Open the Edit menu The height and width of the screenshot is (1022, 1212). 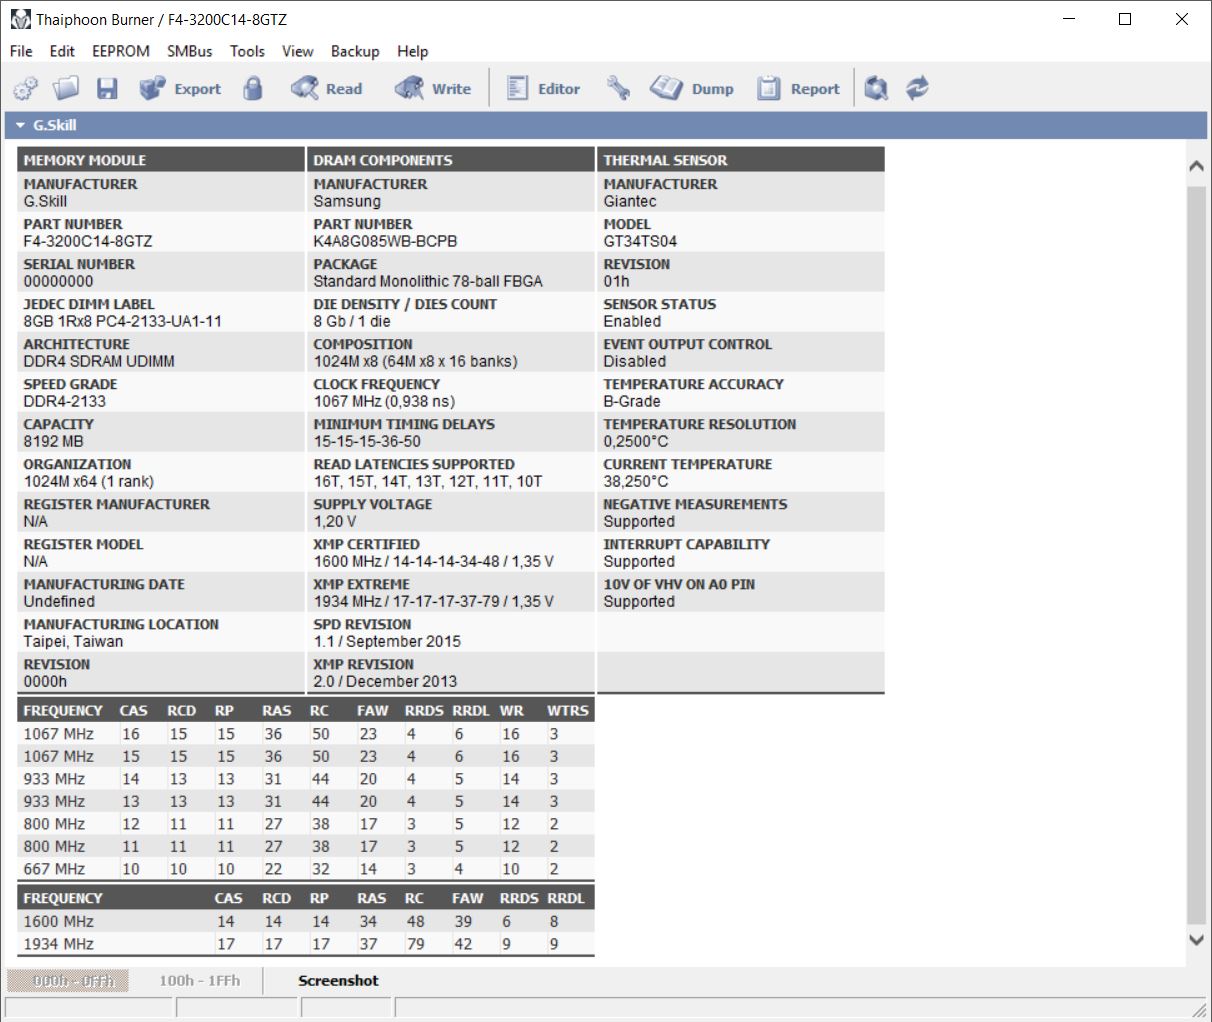pyautogui.click(x=62, y=51)
